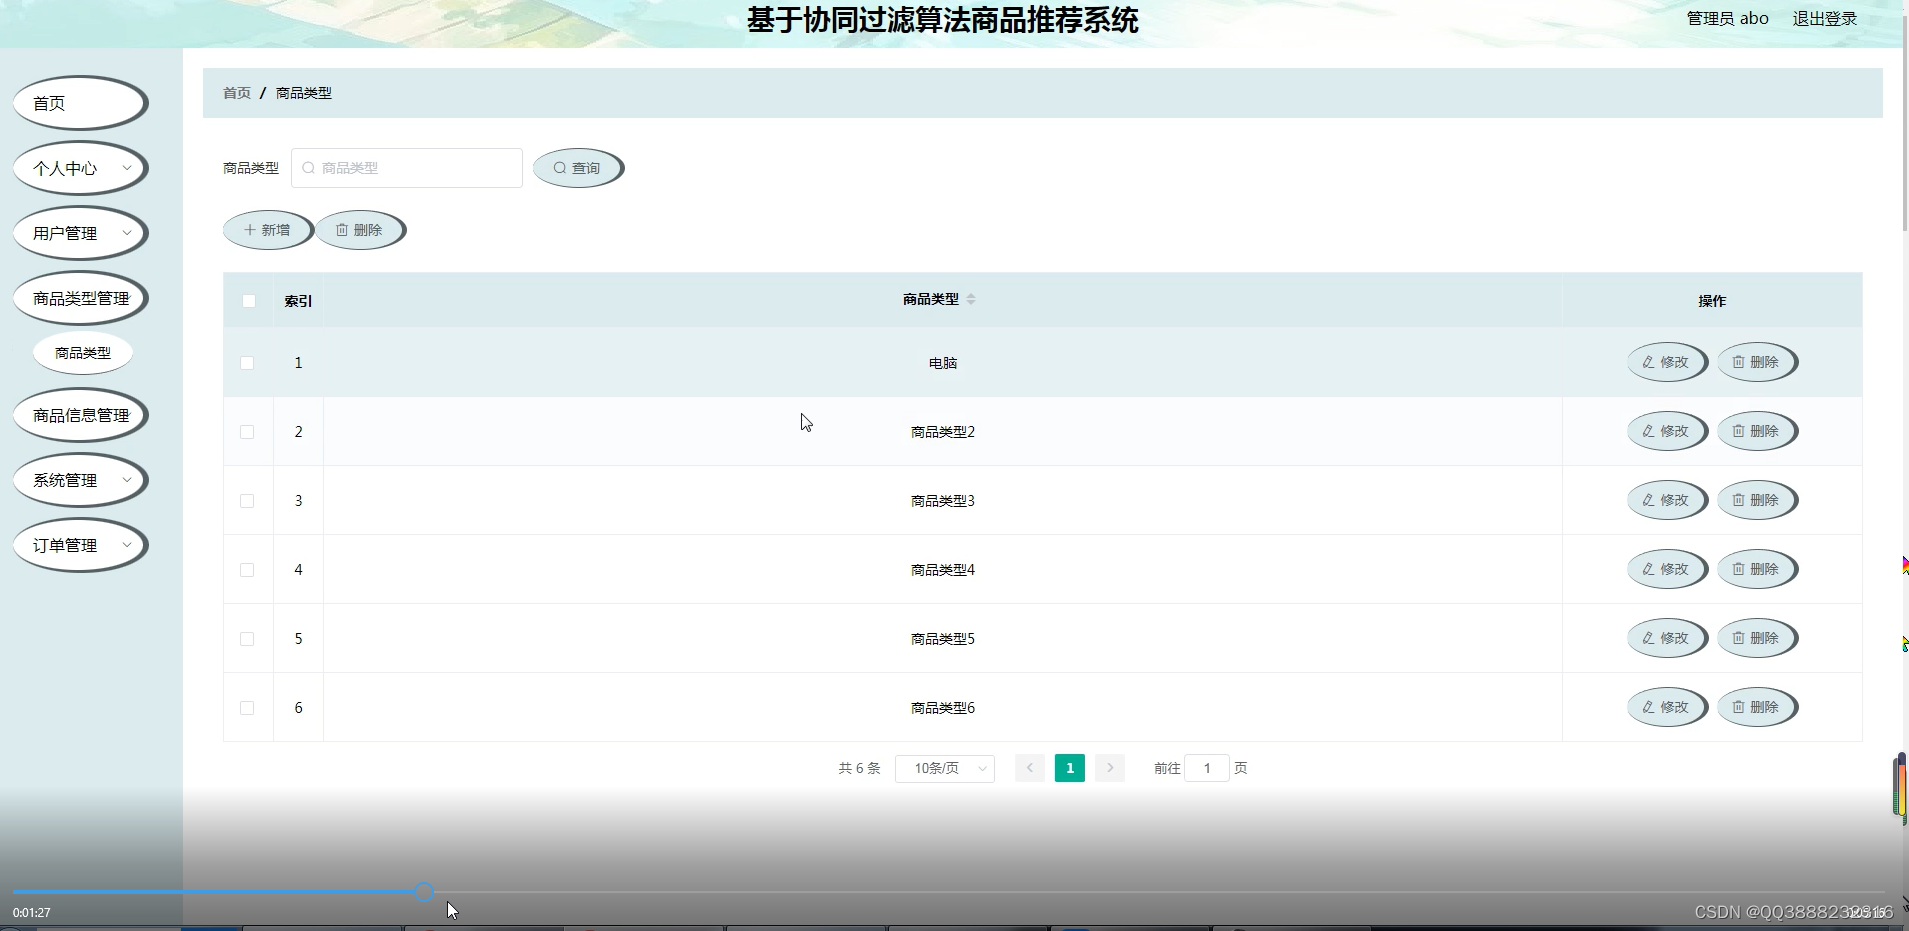Expand the 用户管理 sidebar menu
This screenshot has height=931, width=1909.
click(x=80, y=233)
